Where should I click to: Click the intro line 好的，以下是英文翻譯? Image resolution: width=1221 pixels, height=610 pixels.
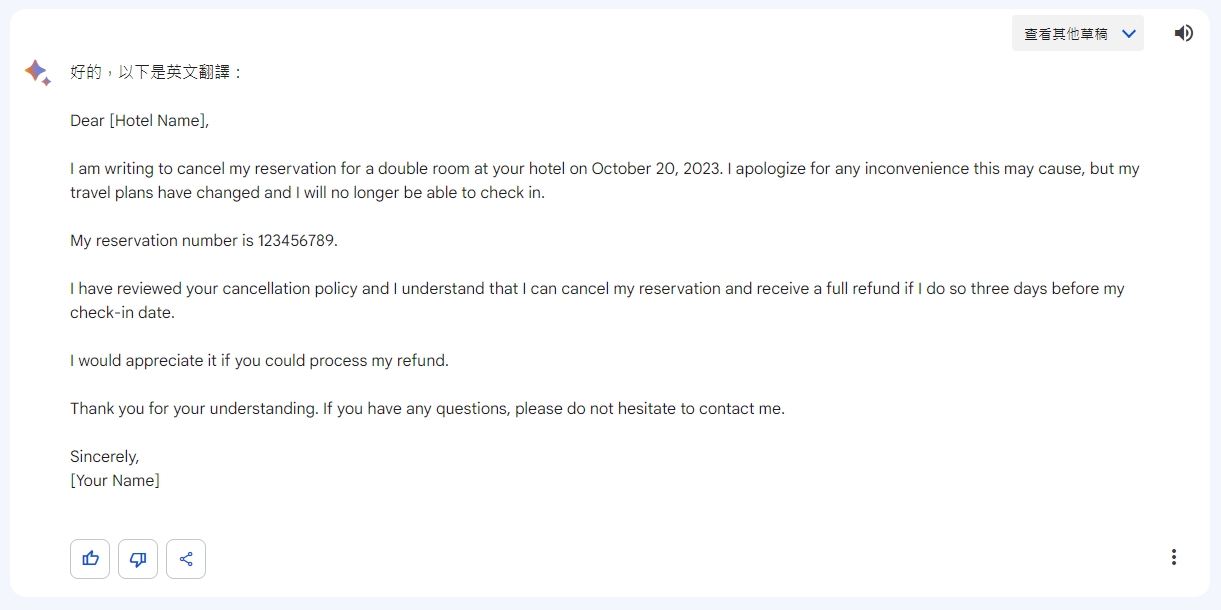tap(157, 72)
